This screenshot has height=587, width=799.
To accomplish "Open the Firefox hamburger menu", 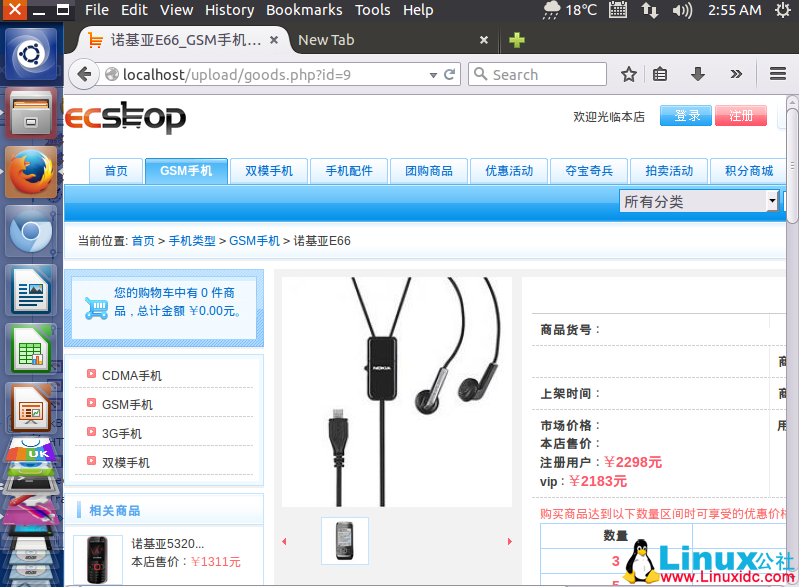I will pyautogui.click(x=778, y=74).
